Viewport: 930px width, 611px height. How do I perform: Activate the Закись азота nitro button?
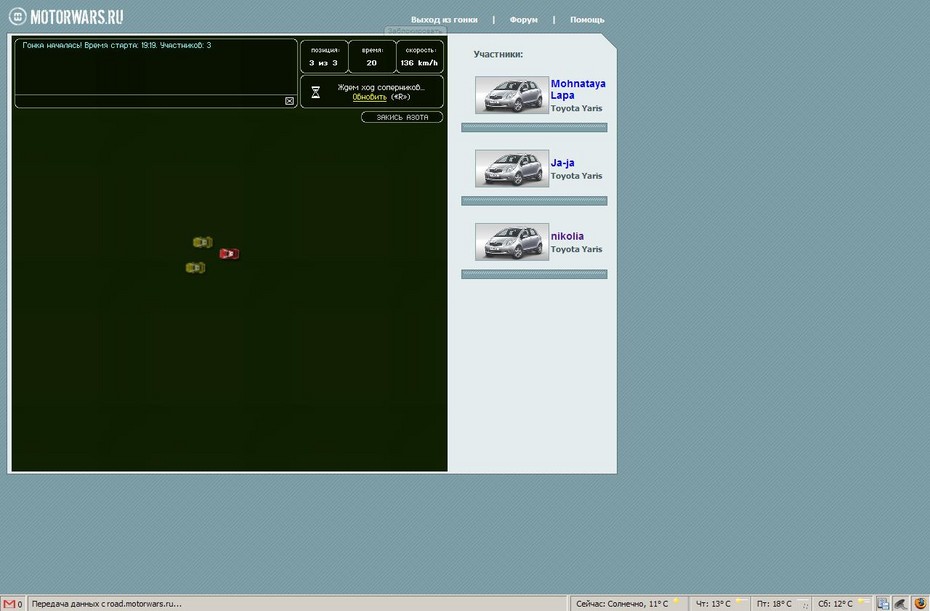pyautogui.click(x=402, y=117)
